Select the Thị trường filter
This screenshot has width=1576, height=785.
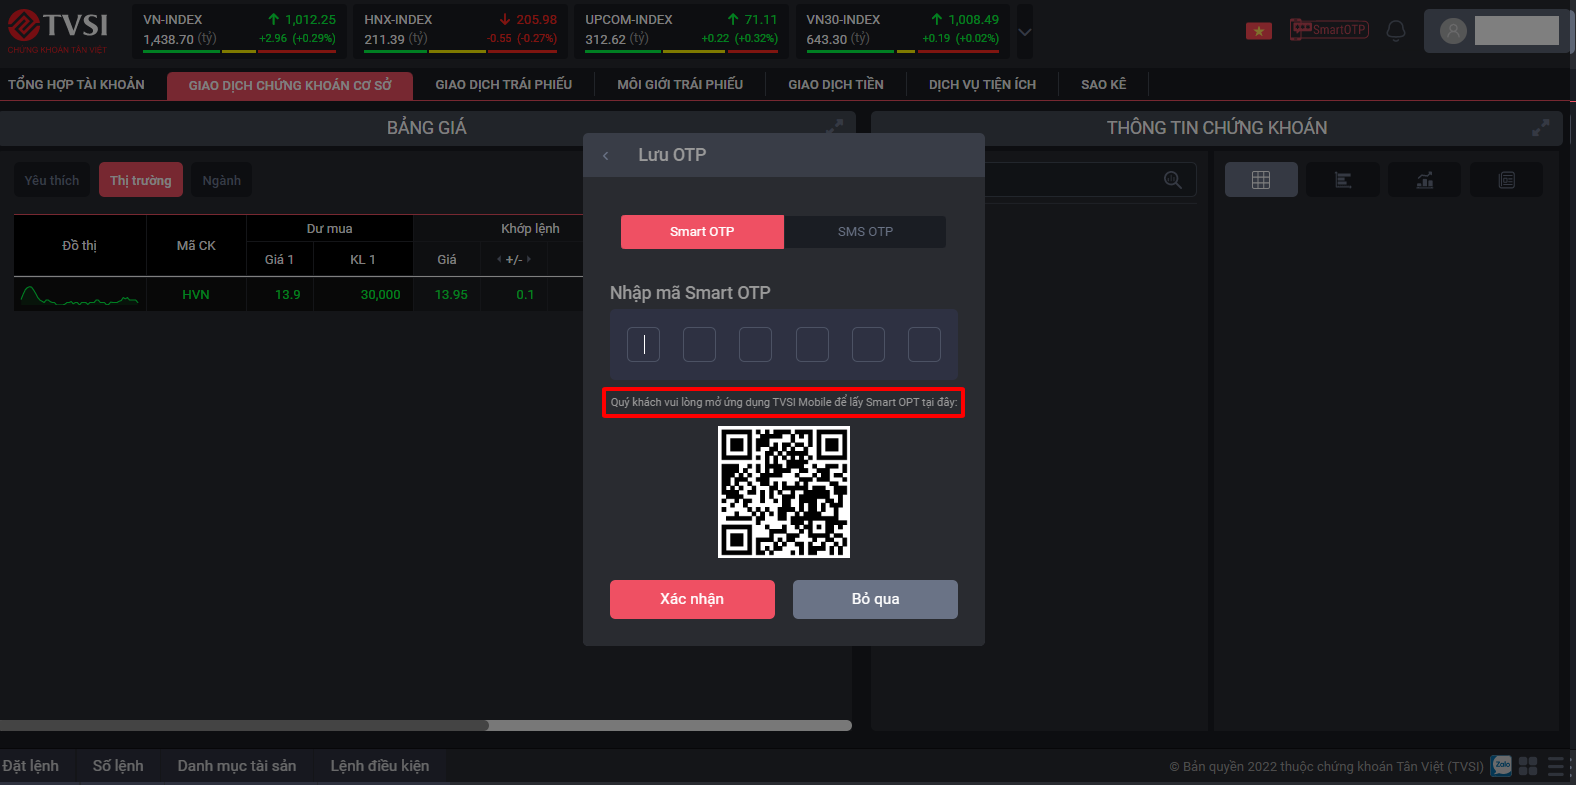click(141, 181)
